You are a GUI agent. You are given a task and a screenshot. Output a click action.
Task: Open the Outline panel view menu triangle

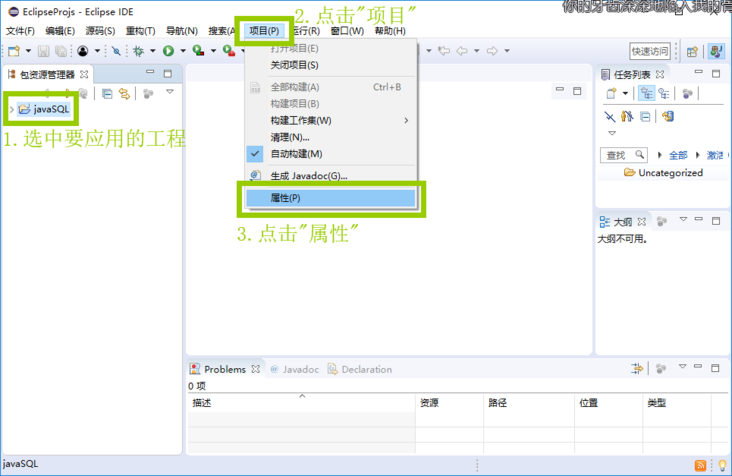click(x=683, y=219)
